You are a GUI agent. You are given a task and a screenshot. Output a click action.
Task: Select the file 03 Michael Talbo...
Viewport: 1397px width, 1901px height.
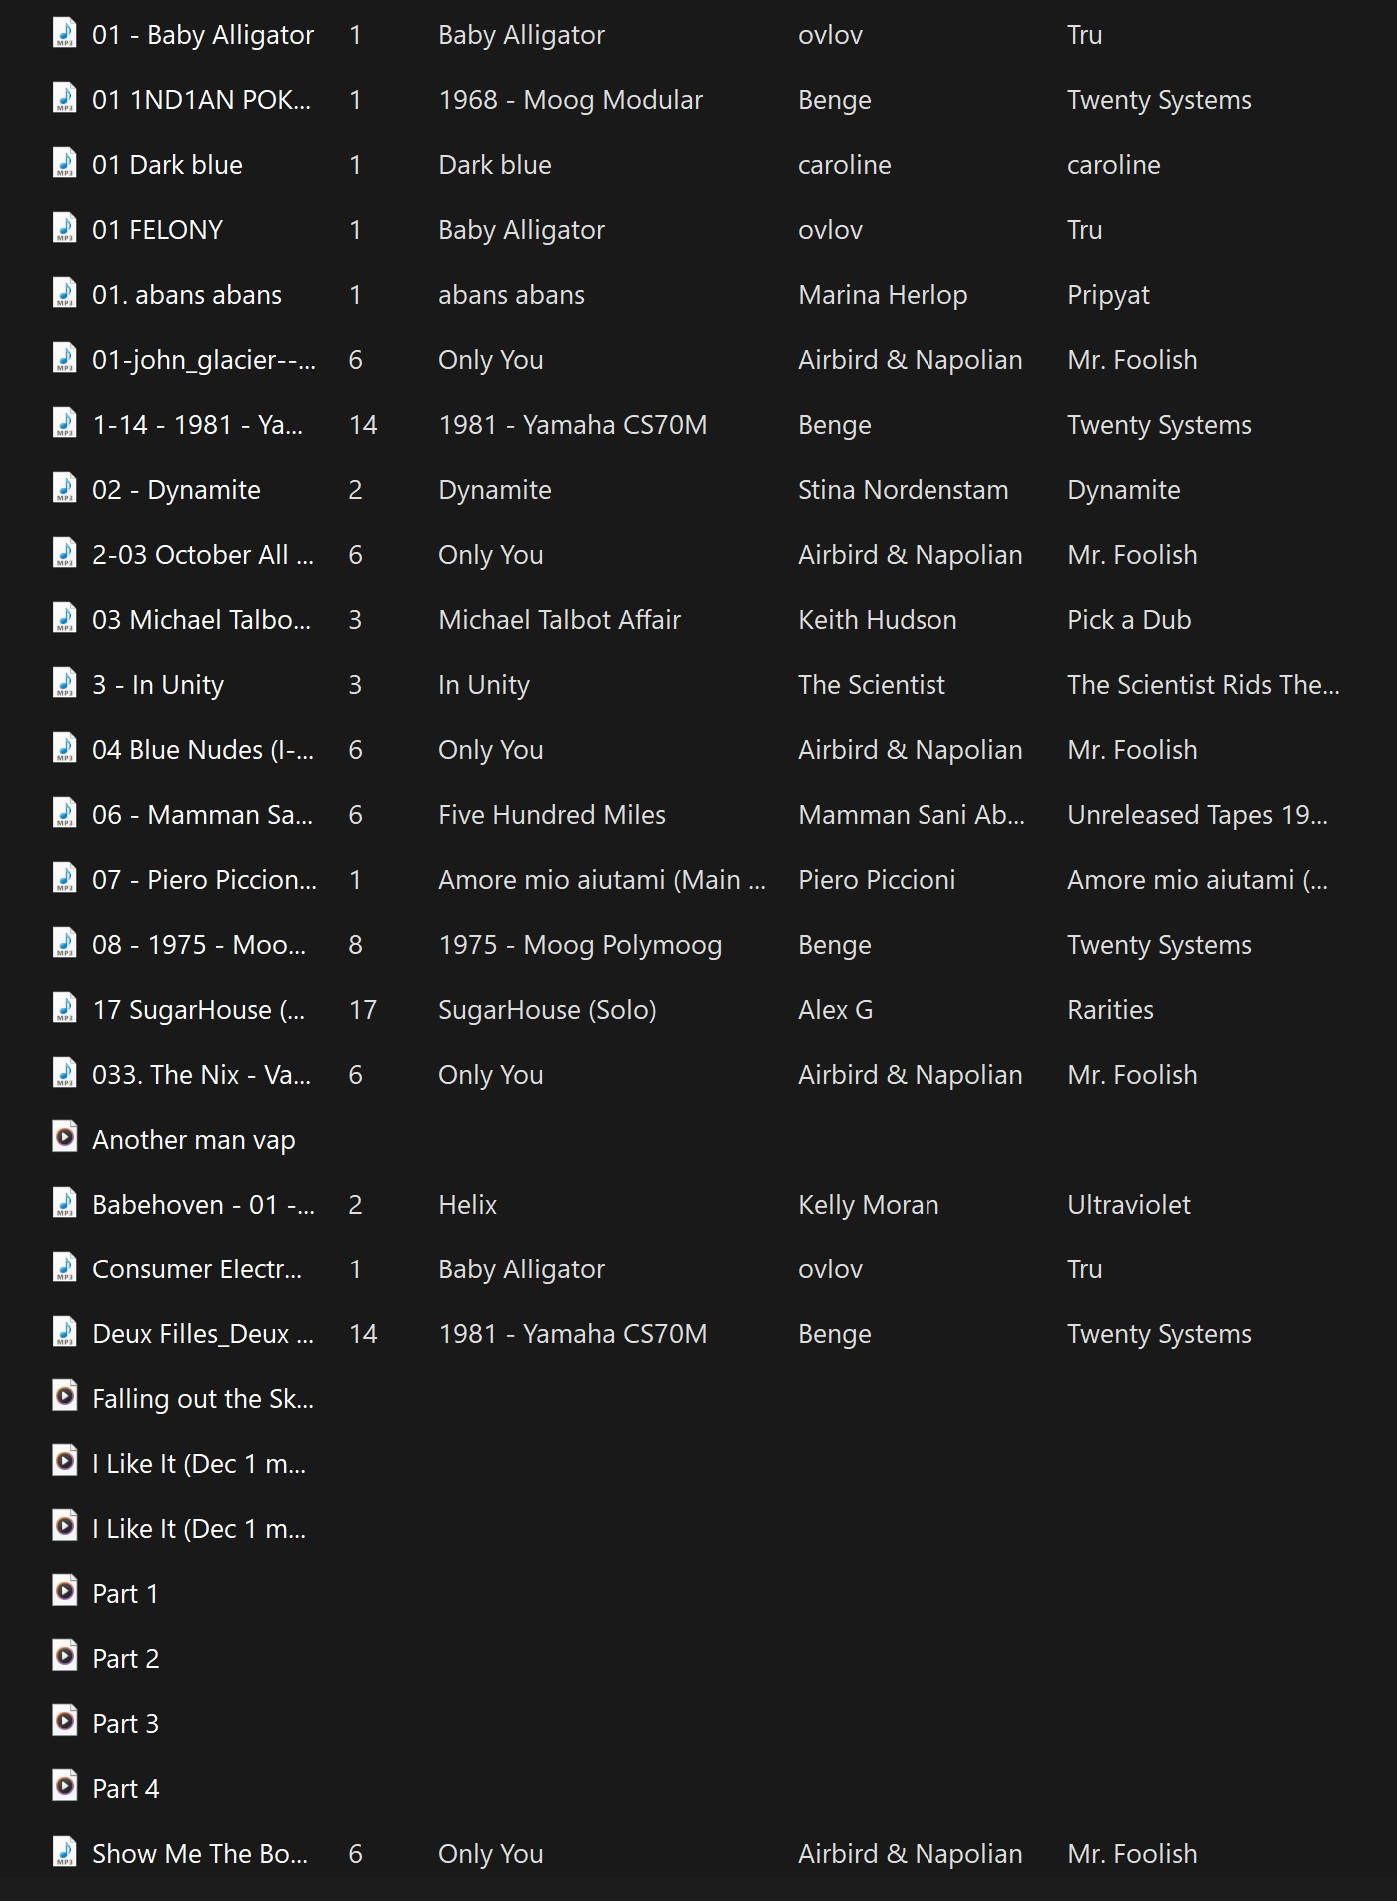201,620
